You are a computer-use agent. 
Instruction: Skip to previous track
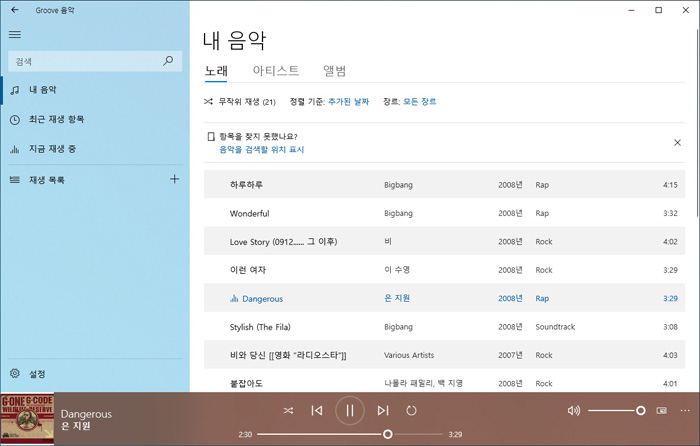pos(317,410)
